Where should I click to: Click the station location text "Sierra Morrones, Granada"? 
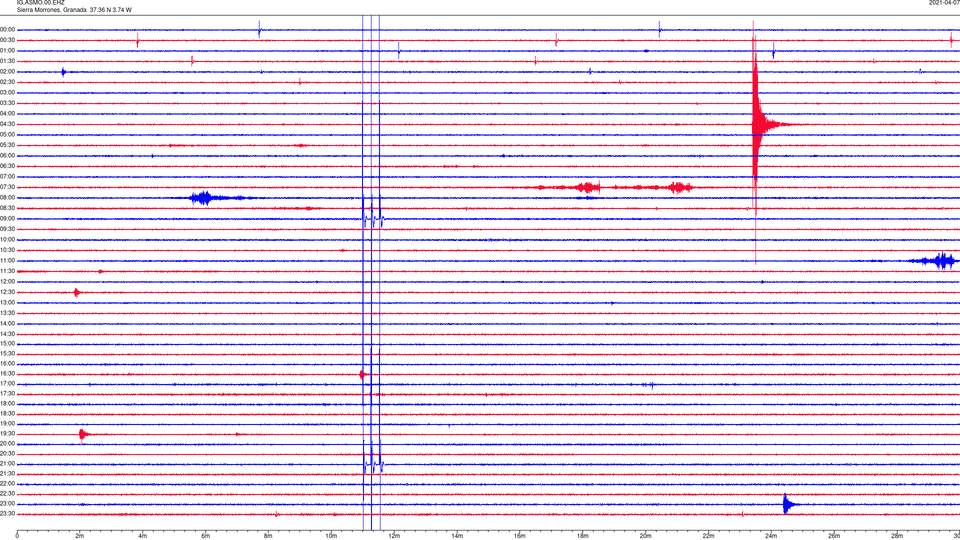pos(51,10)
